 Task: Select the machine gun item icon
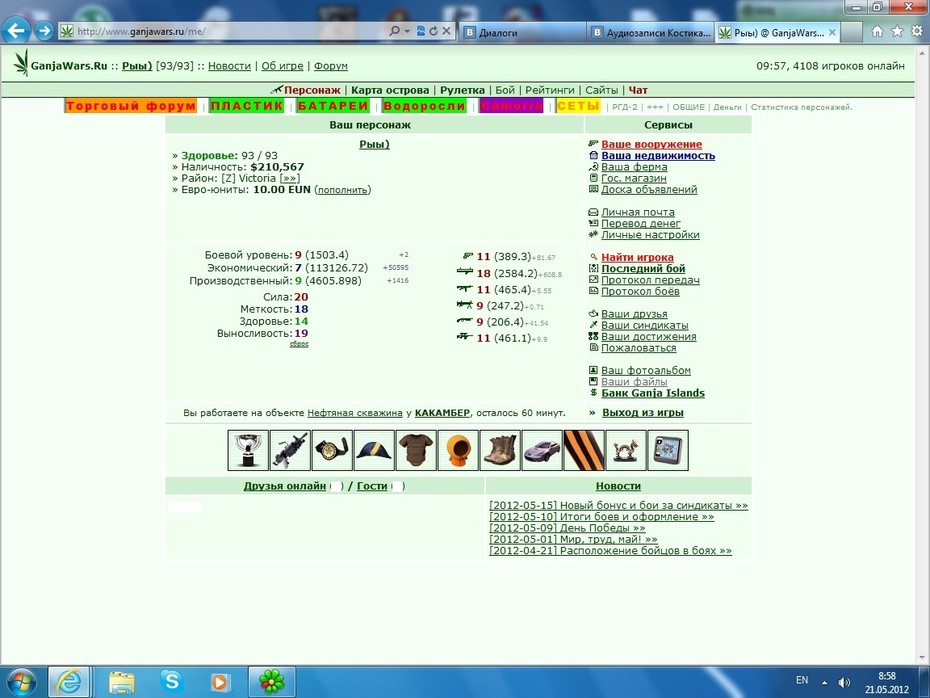(x=290, y=451)
